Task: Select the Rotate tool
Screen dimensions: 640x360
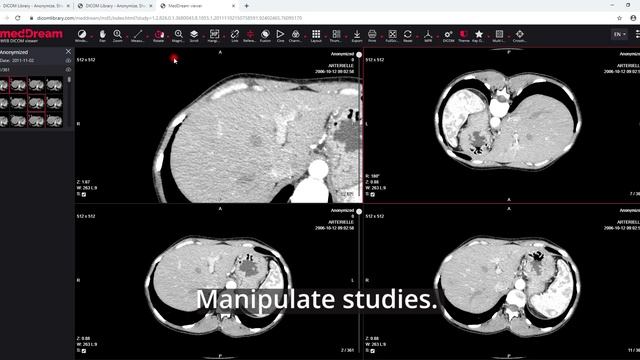Action: point(159,35)
